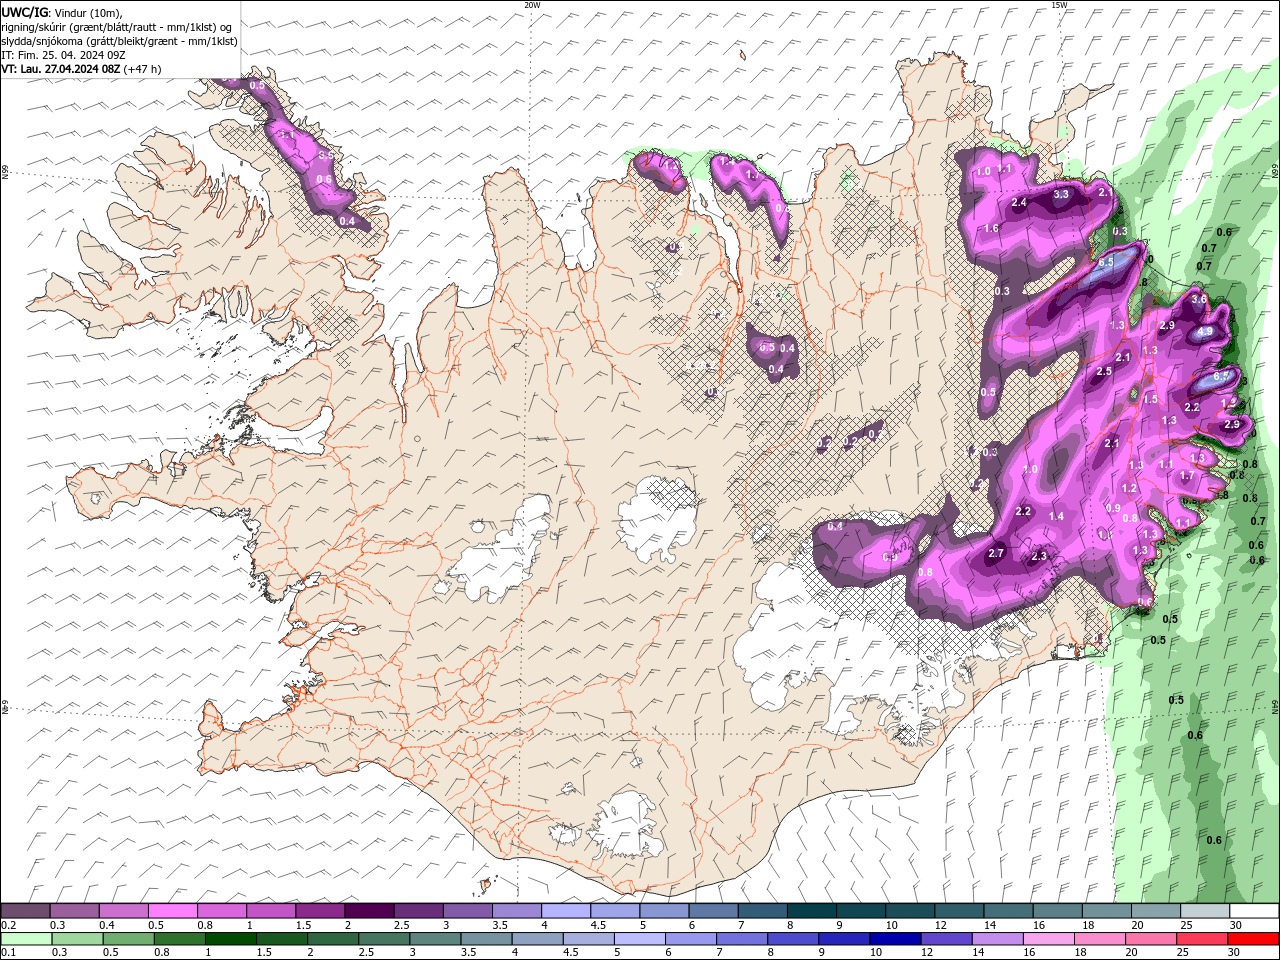Select the light purple 14 swatch in lower legend row

click(x=996, y=939)
